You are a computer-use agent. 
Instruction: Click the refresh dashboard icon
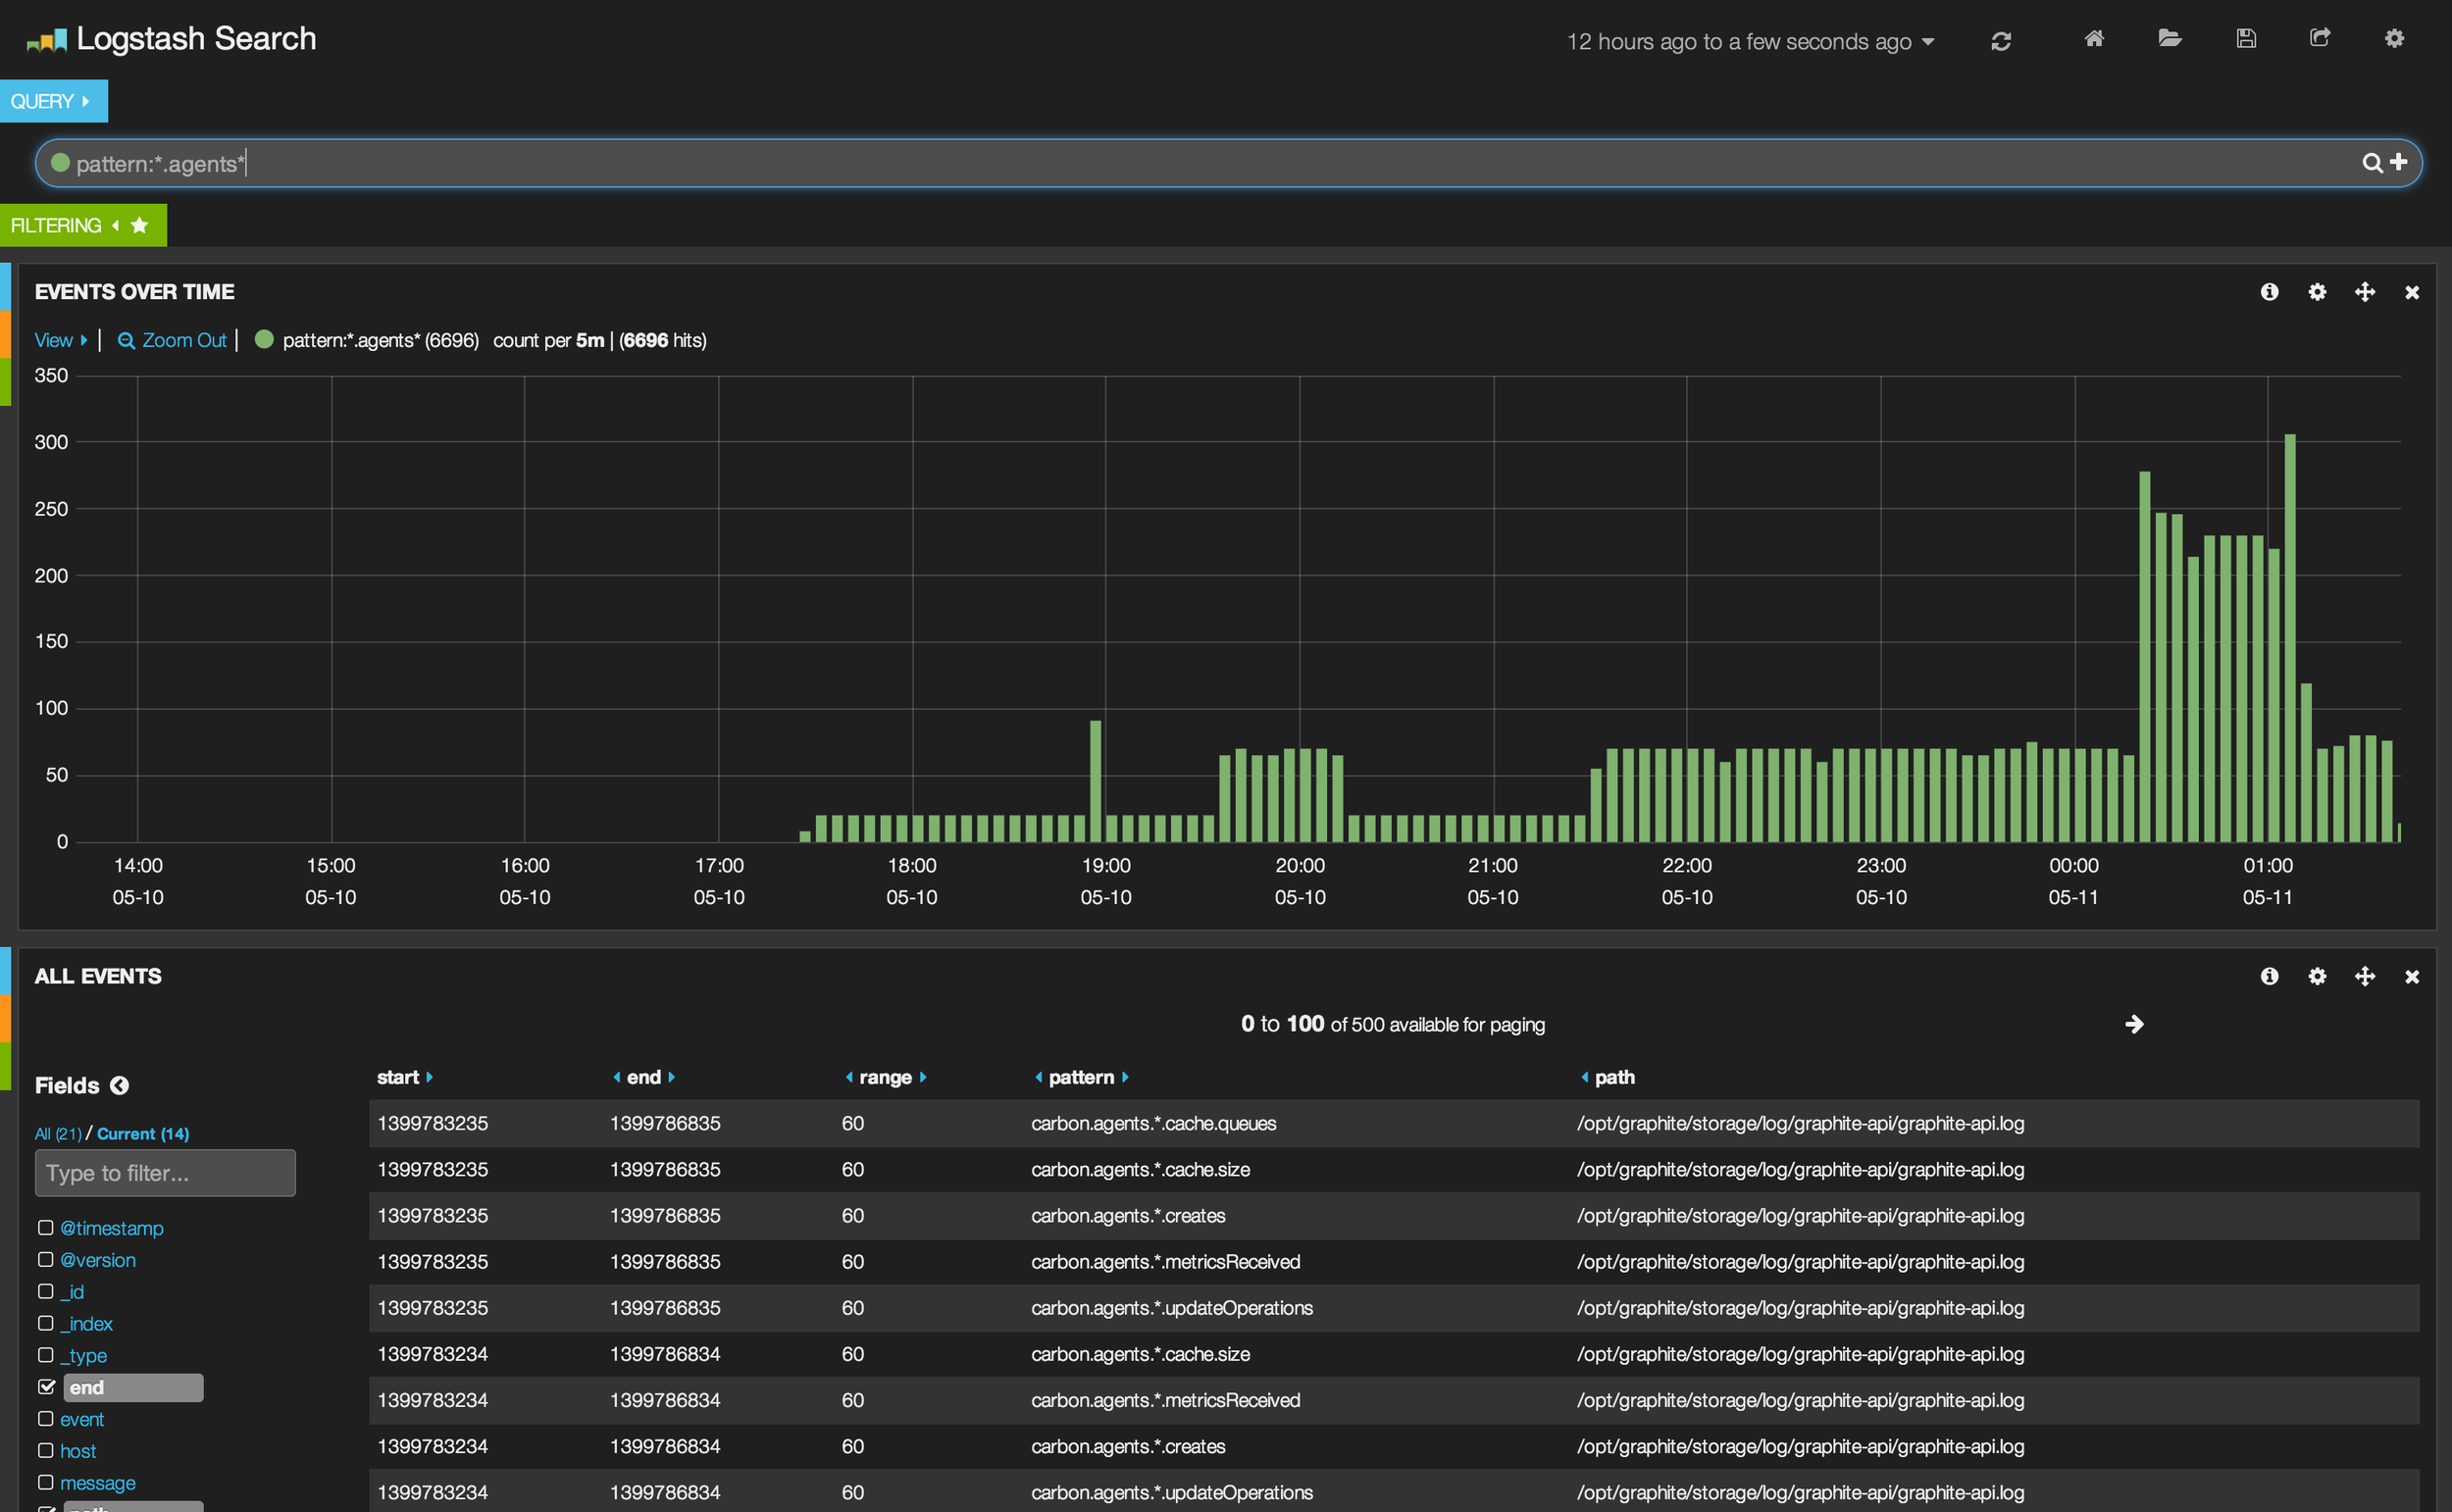[2001, 41]
